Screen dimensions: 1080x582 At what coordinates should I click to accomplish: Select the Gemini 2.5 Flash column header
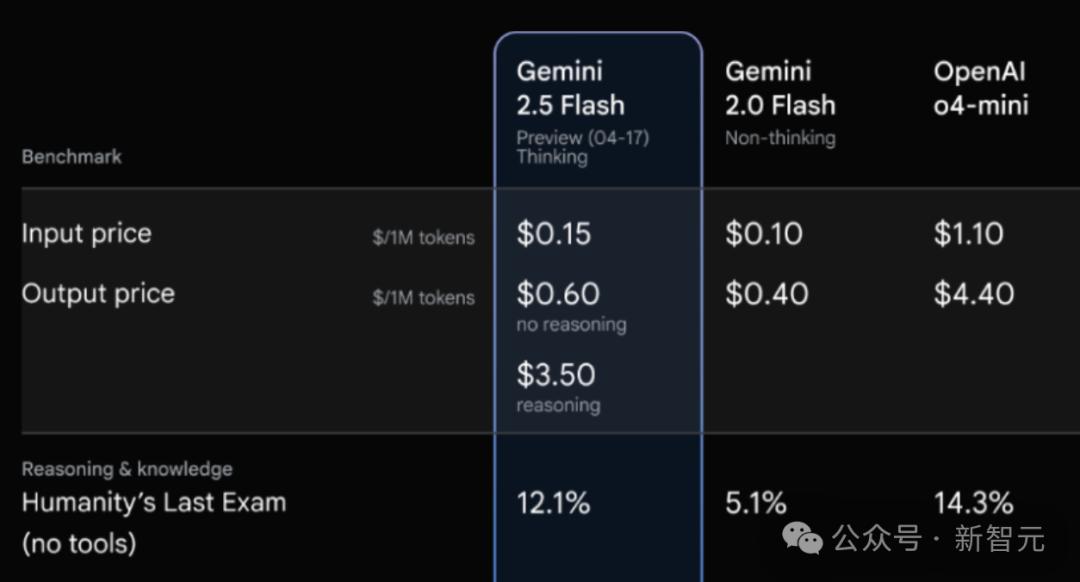pos(570,88)
